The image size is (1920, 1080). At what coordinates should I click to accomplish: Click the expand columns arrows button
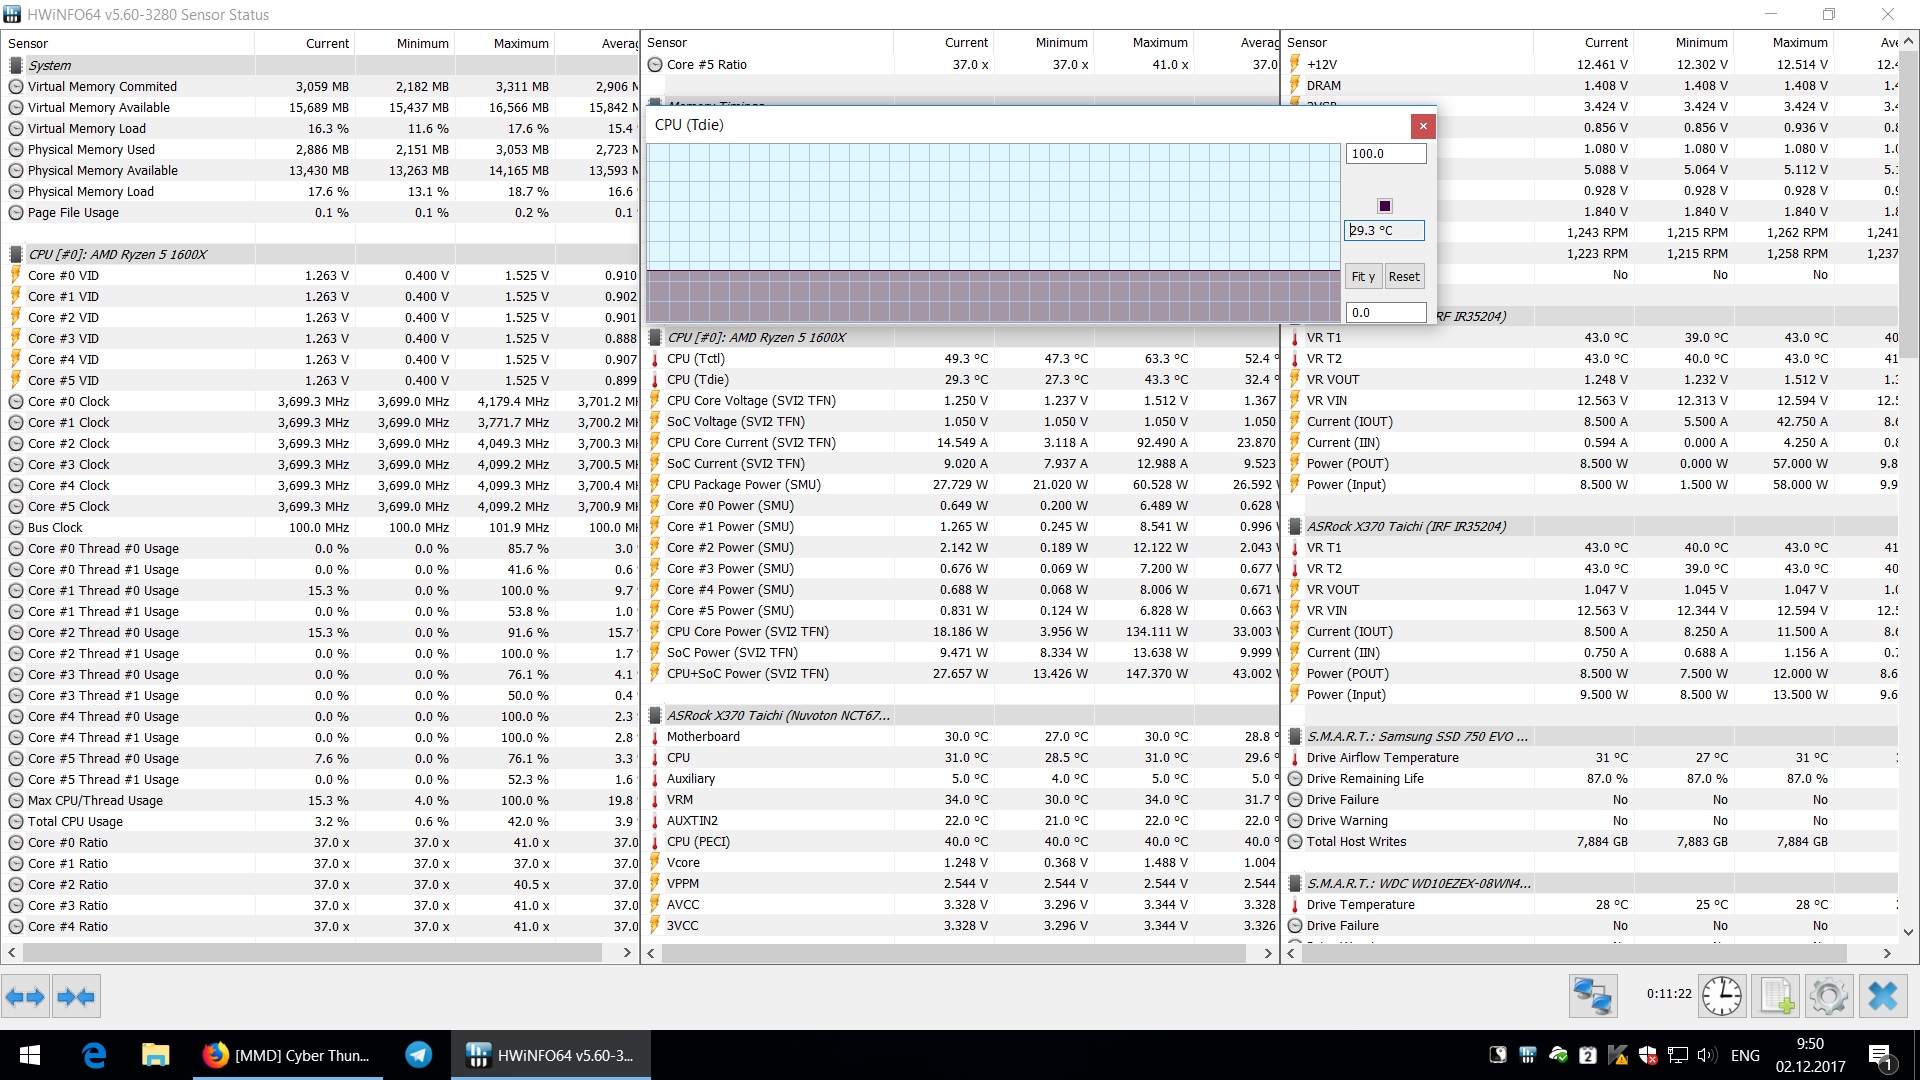coord(25,996)
